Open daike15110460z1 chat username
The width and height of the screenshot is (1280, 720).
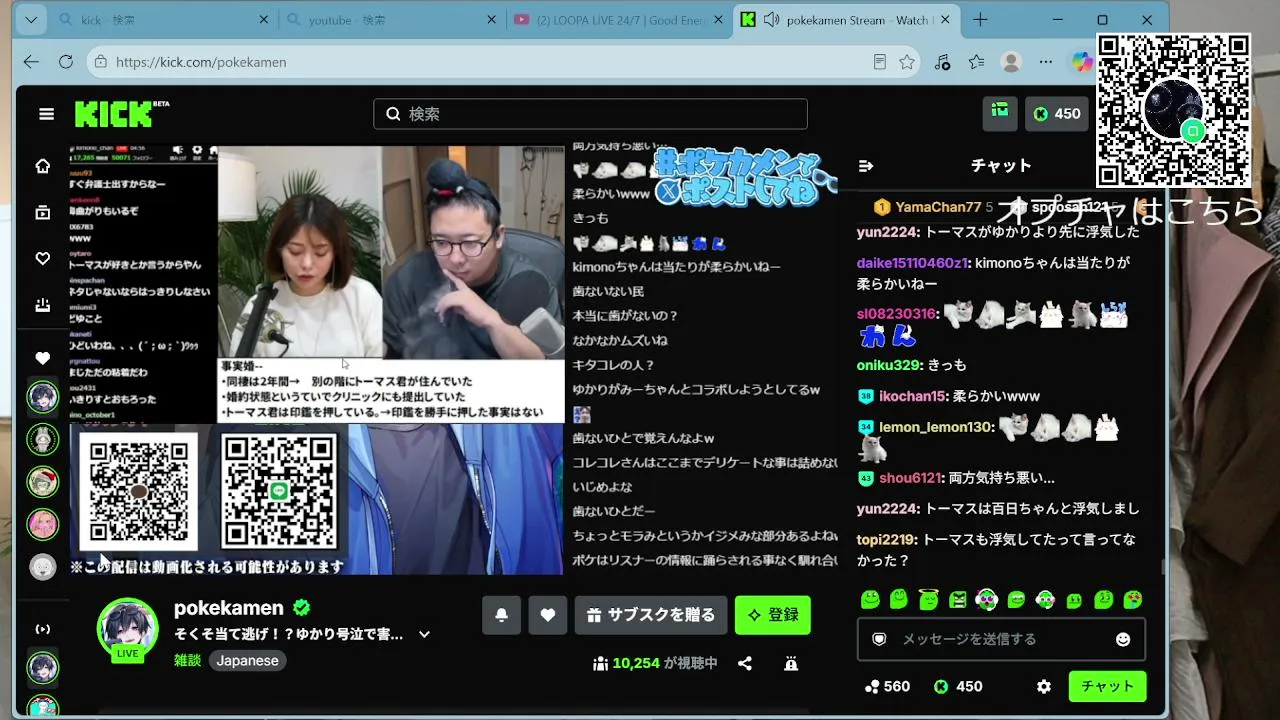(912, 263)
